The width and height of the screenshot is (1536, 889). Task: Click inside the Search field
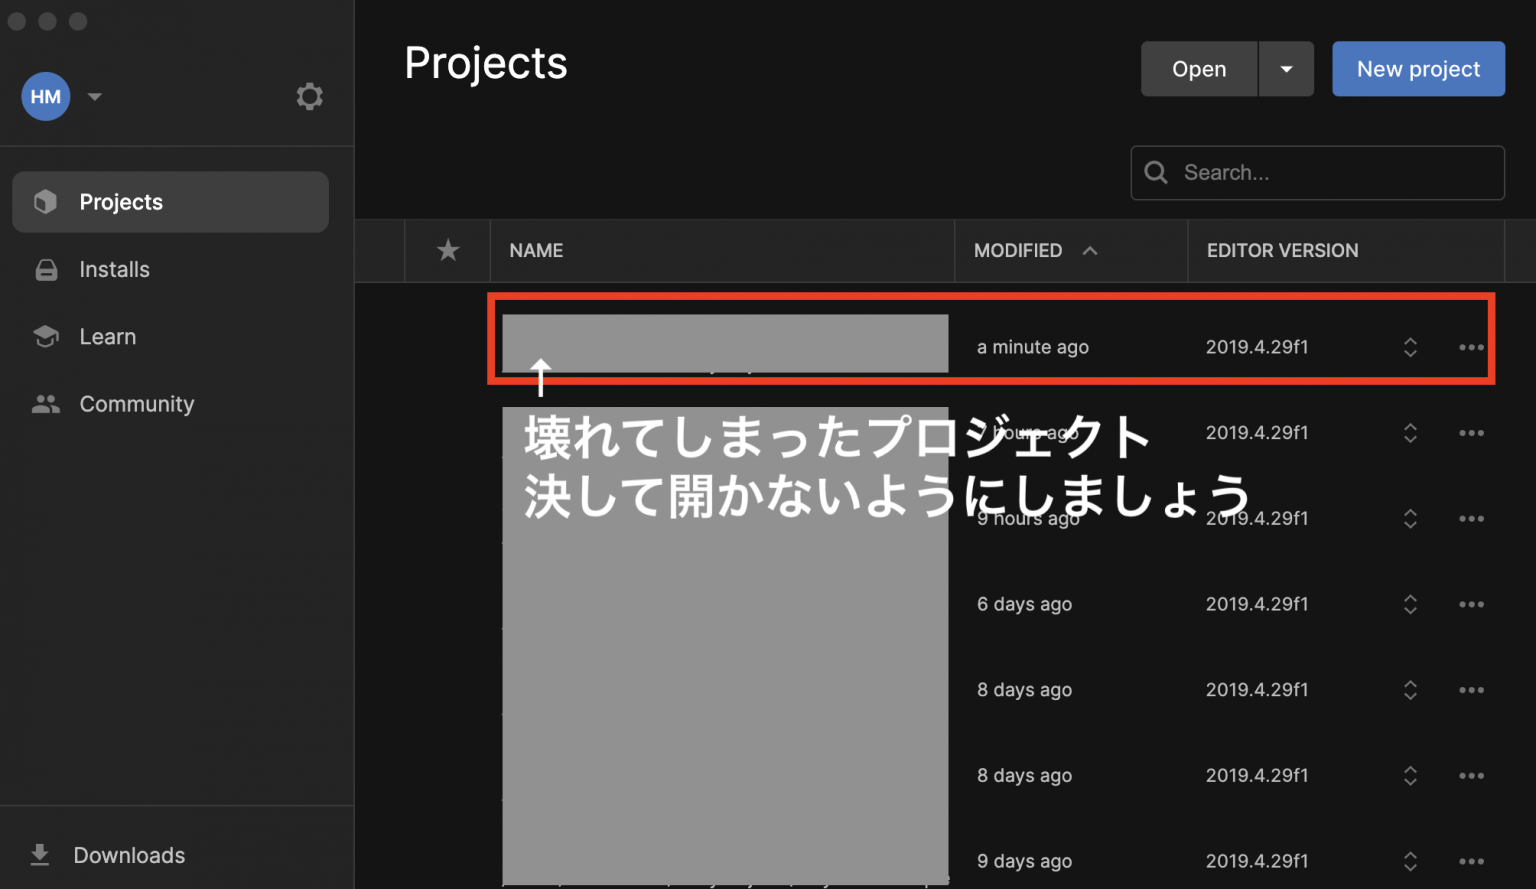click(x=1316, y=172)
